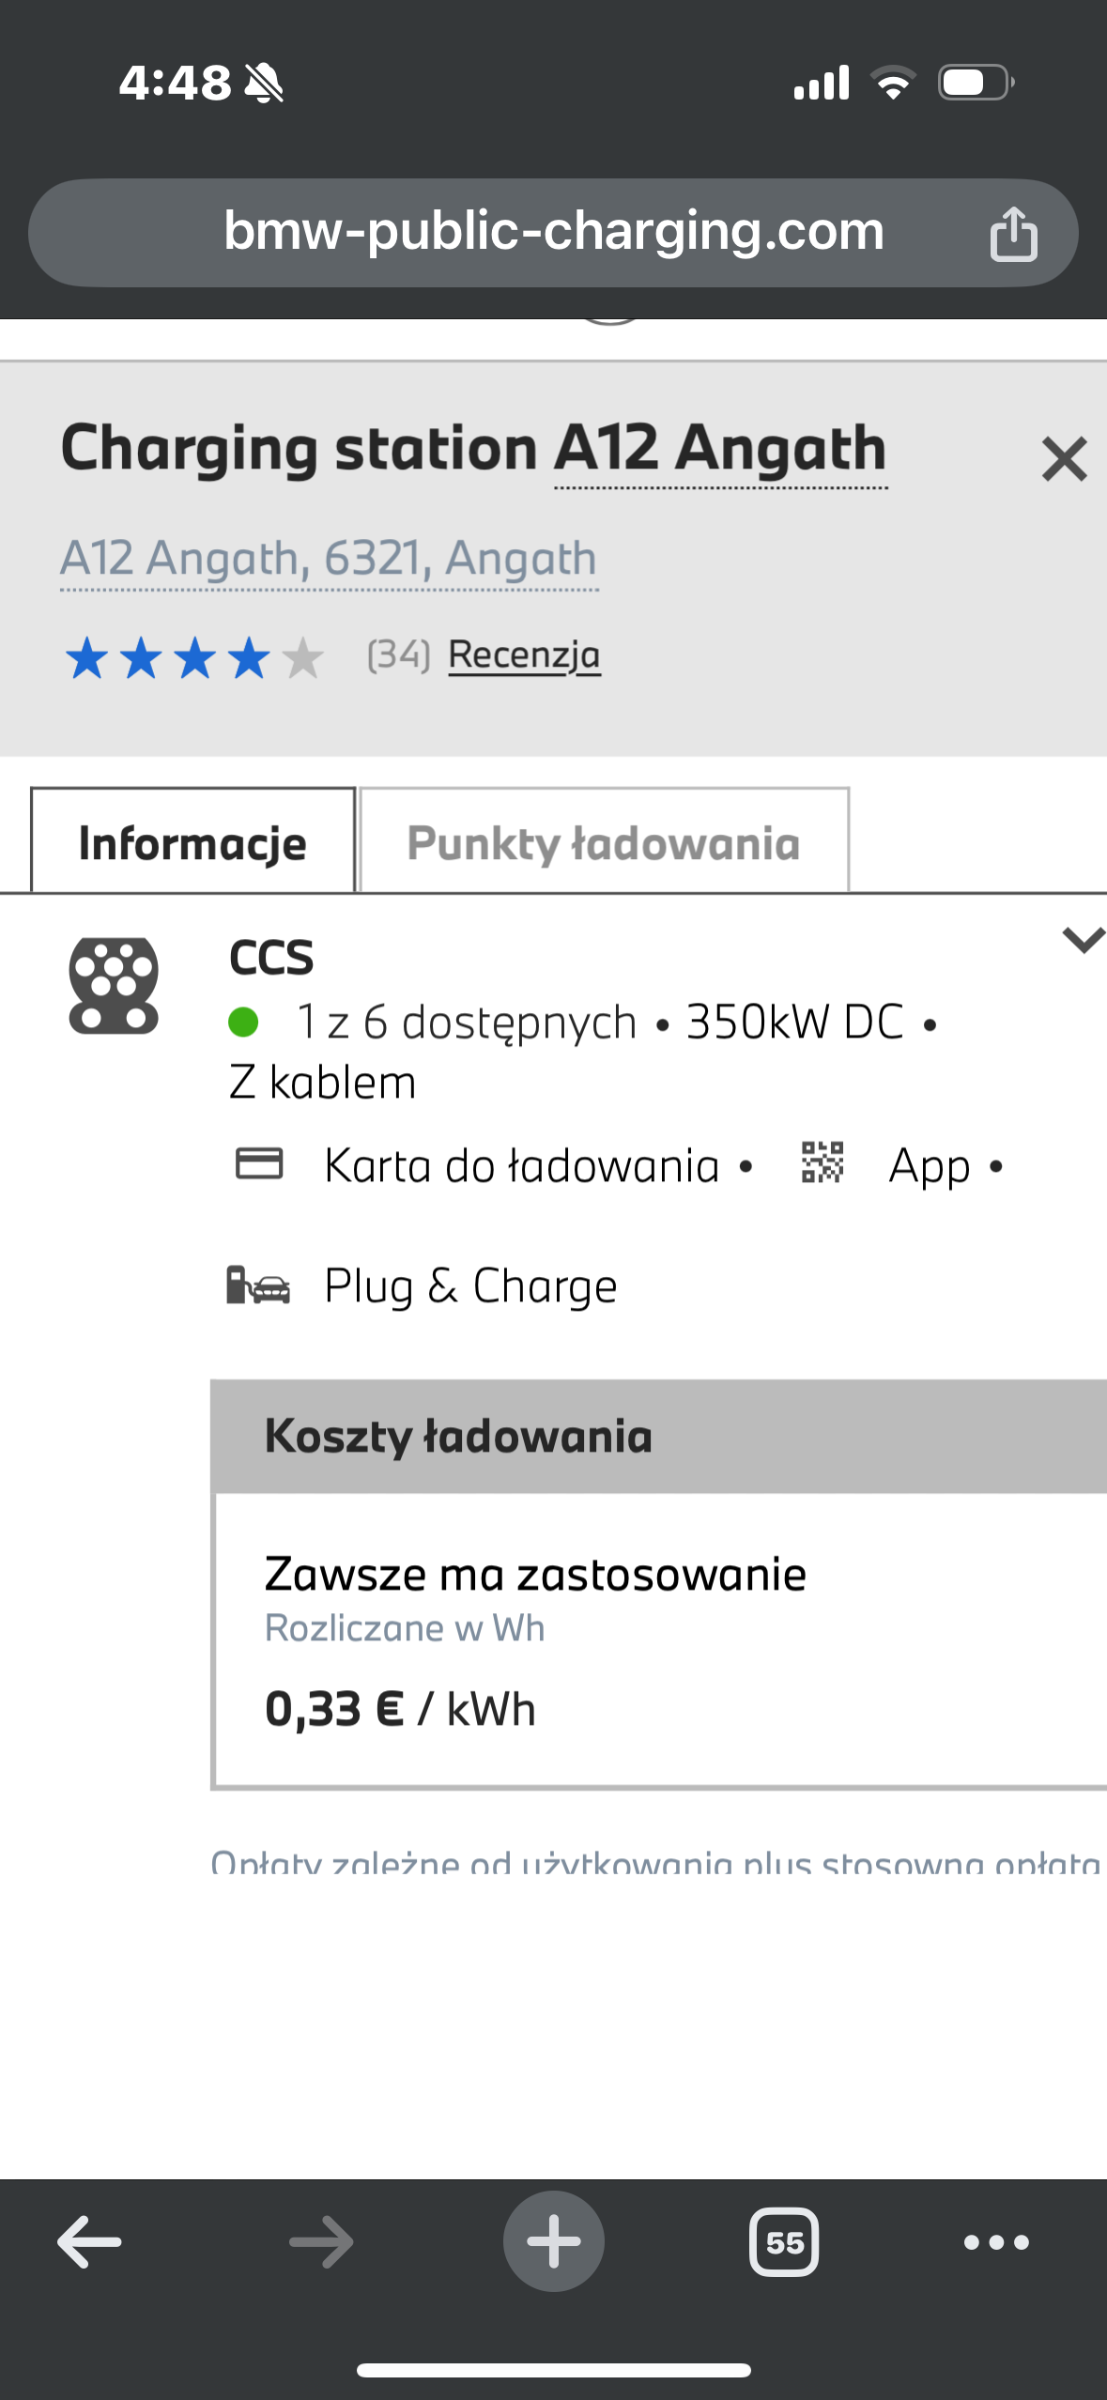1107x2400 pixels.
Task: Click the QR code App icon
Action: pyautogui.click(x=822, y=1163)
